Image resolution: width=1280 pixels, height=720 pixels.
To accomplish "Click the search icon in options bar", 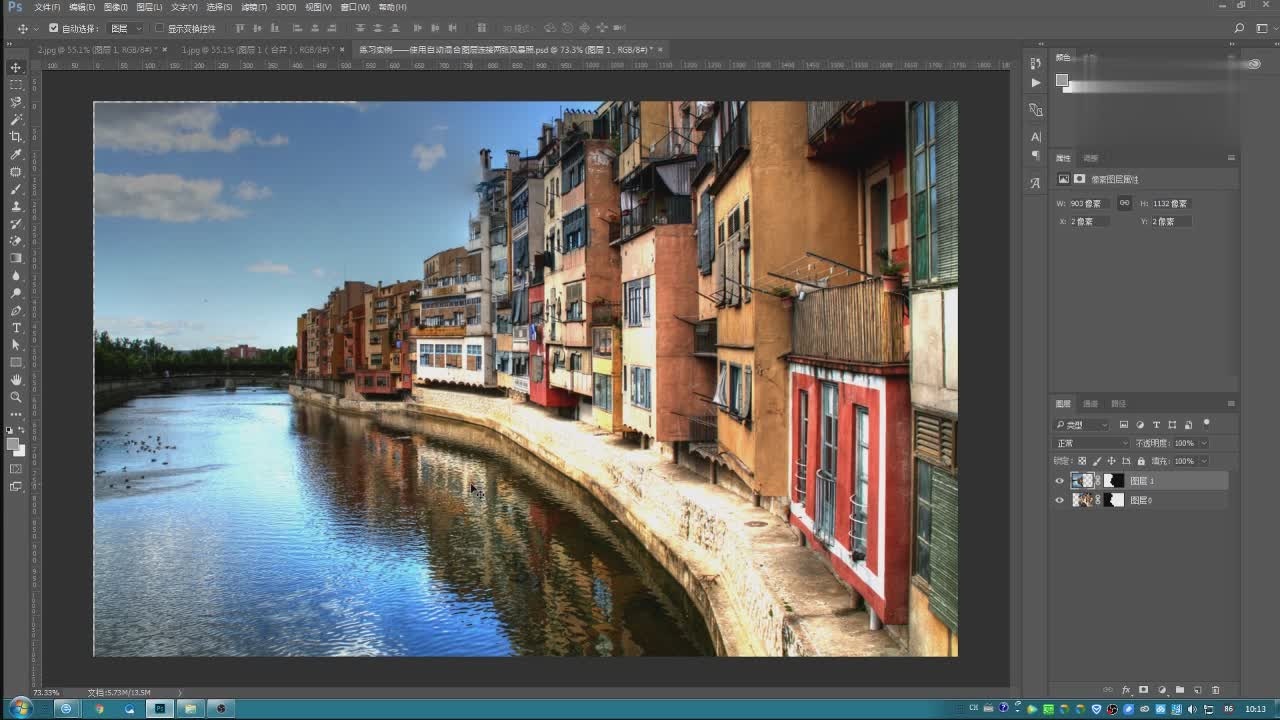I will 1240,29.
